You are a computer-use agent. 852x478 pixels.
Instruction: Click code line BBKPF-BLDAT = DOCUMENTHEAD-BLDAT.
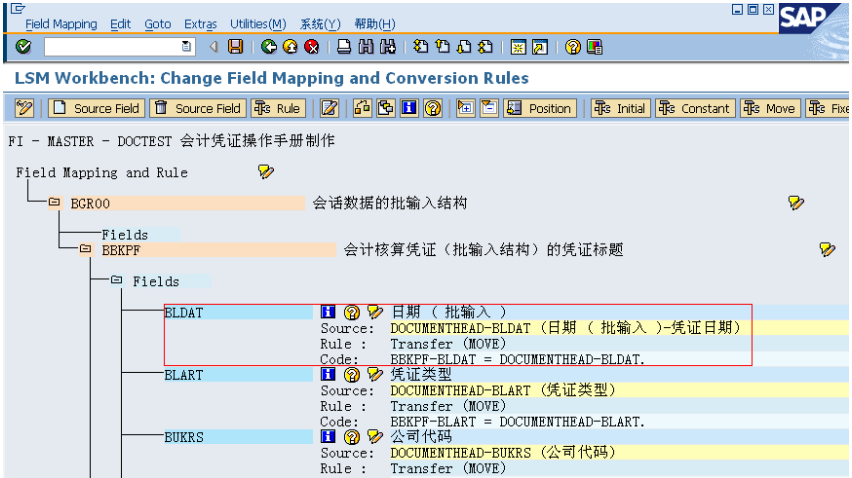coord(517,360)
